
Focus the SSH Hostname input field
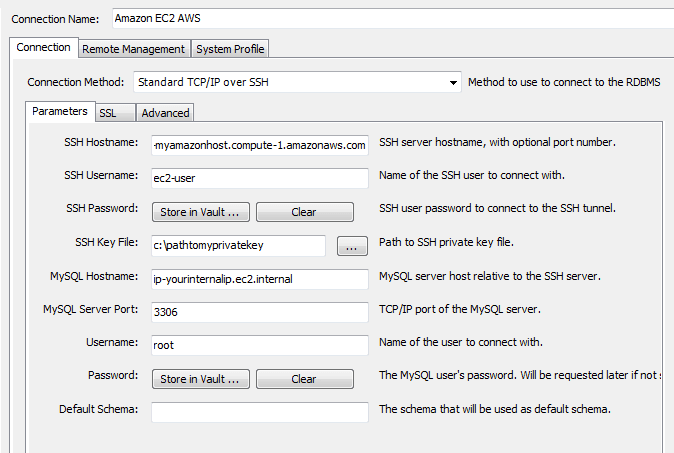(260, 145)
